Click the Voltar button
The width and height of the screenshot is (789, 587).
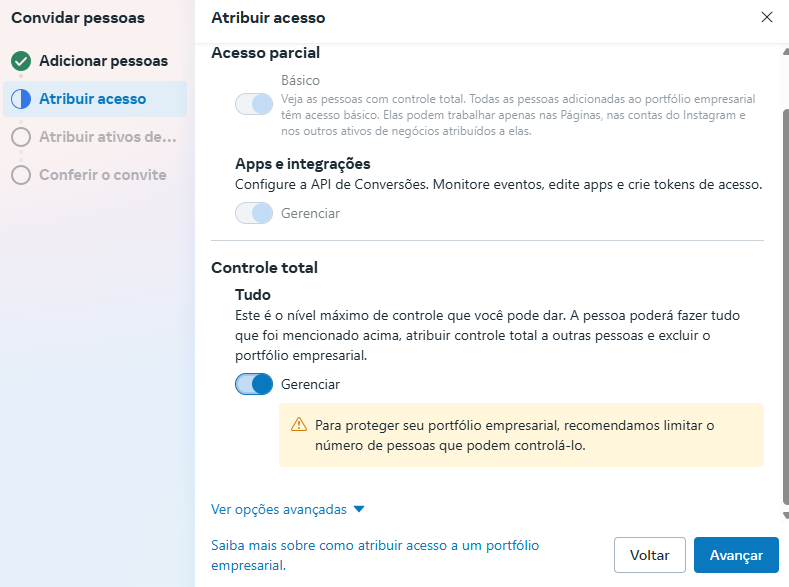(x=650, y=555)
